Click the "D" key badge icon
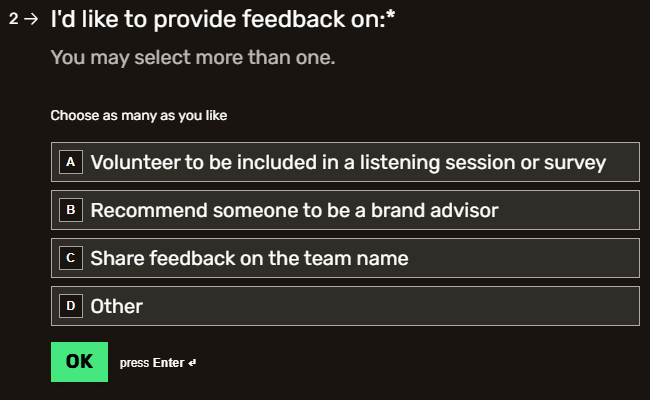This screenshot has width=650, height=400. (70, 306)
